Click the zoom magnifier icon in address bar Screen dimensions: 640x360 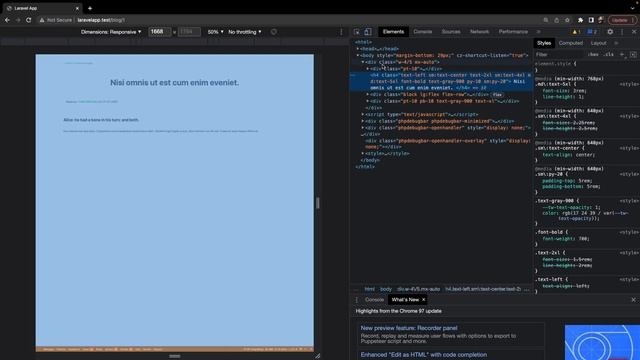pos(546,20)
